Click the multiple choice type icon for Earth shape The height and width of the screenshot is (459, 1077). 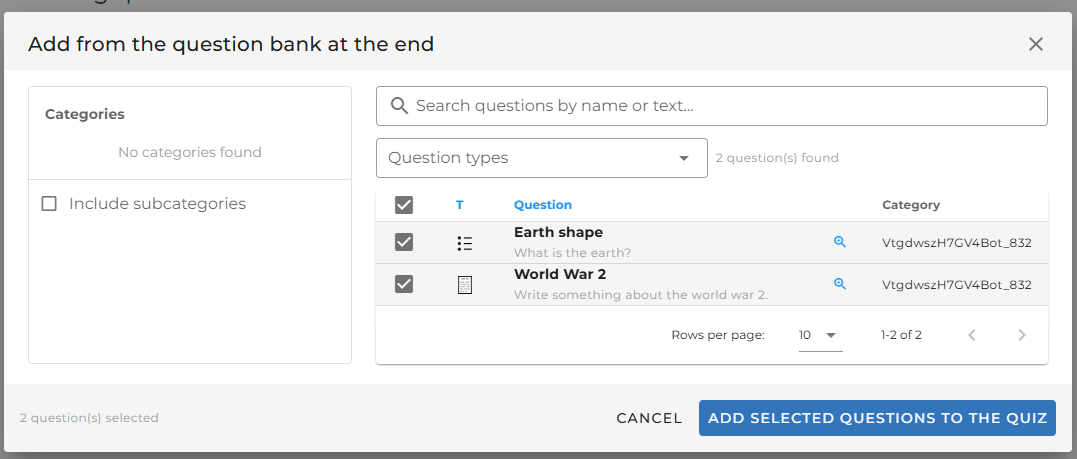pyautogui.click(x=464, y=243)
